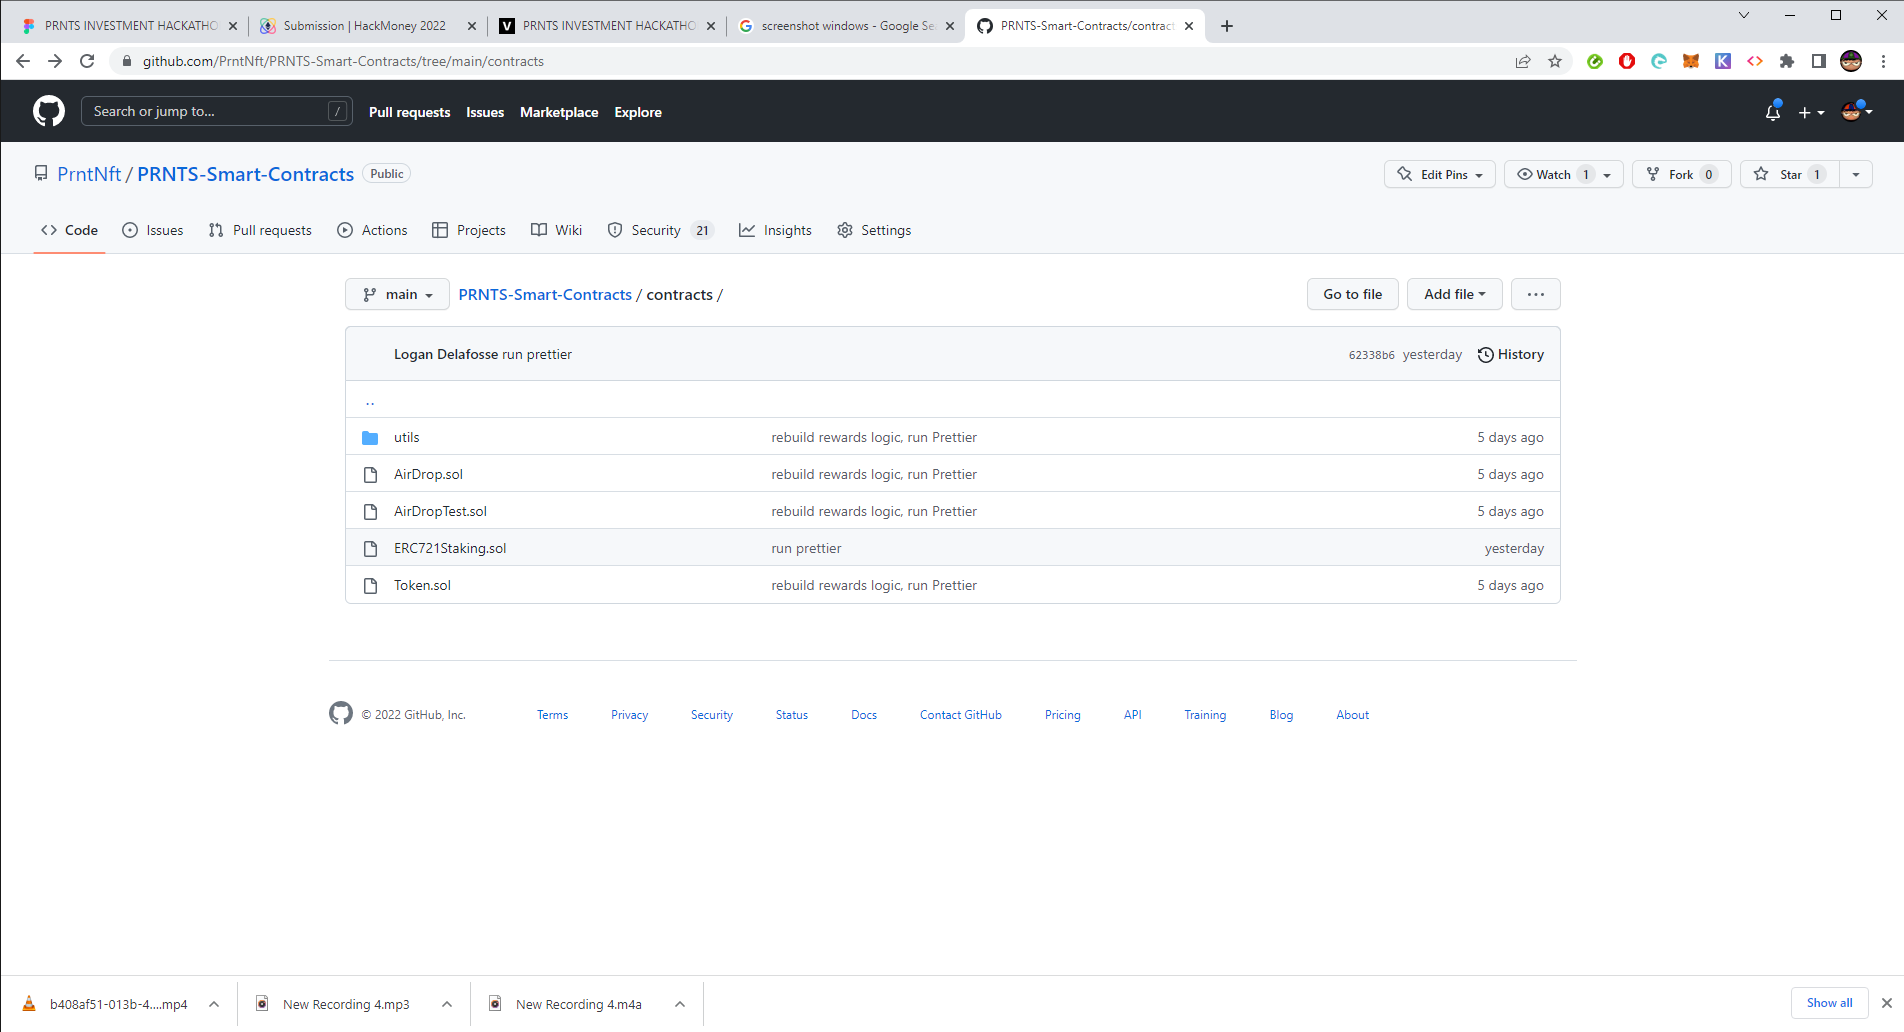Image resolution: width=1904 pixels, height=1032 pixels.
Task: Click the footer Docs link
Action: 864,715
